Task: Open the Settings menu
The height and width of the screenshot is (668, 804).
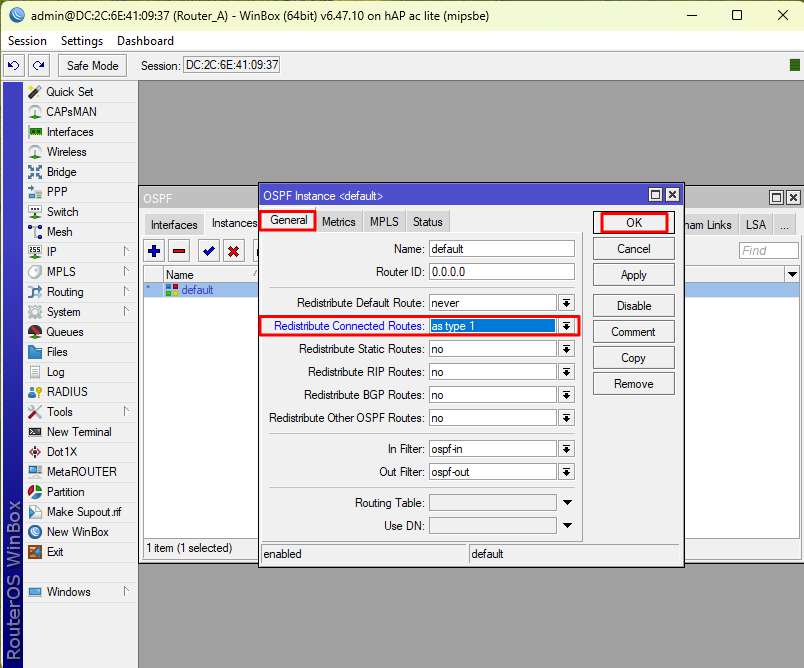Action: tap(82, 41)
